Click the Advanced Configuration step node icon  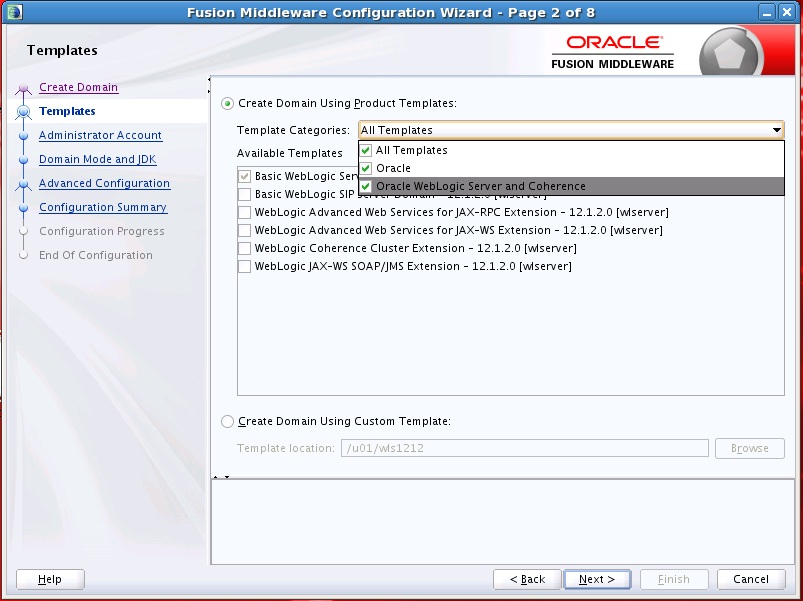pyautogui.click(x=24, y=184)
